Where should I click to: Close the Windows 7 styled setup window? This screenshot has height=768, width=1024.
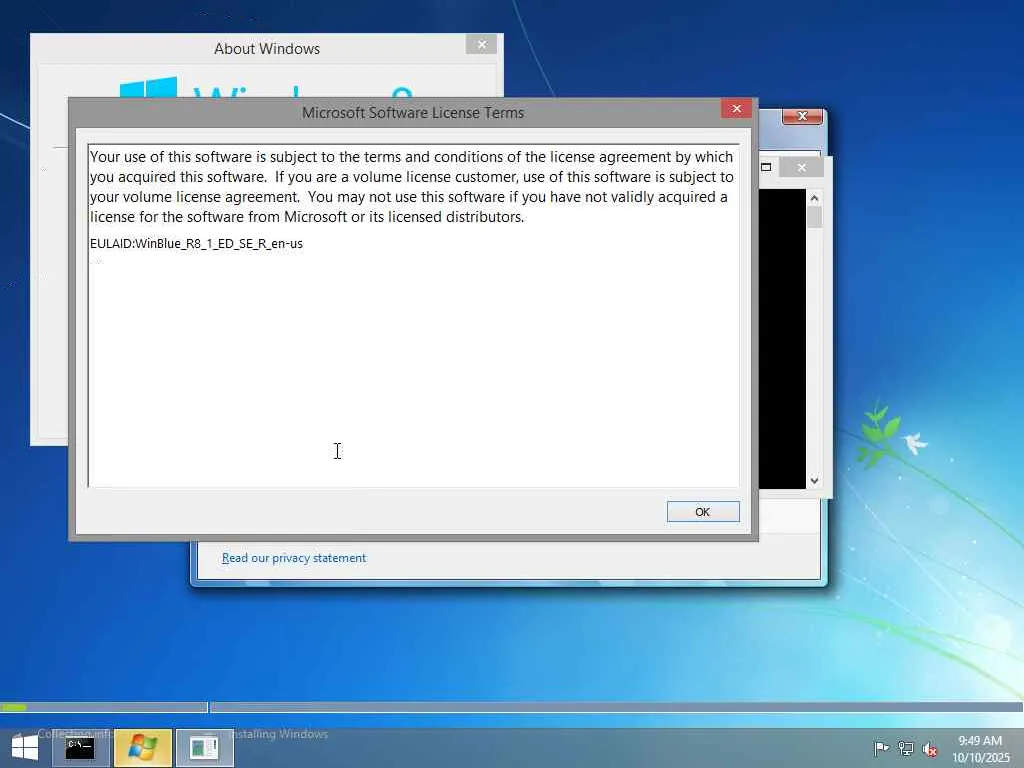pyautogui.click(x=803, y=116)
